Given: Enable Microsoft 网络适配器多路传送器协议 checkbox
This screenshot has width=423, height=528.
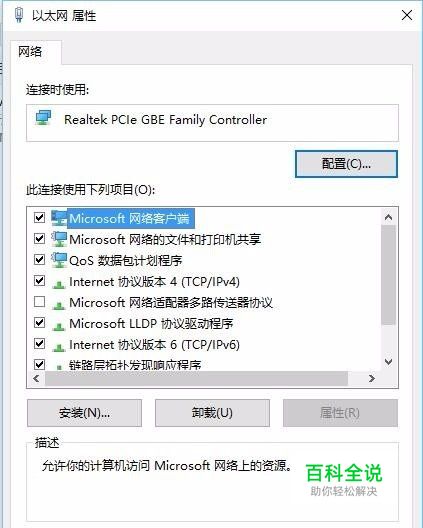Looking at the screenshot, I should pos(39,301).
